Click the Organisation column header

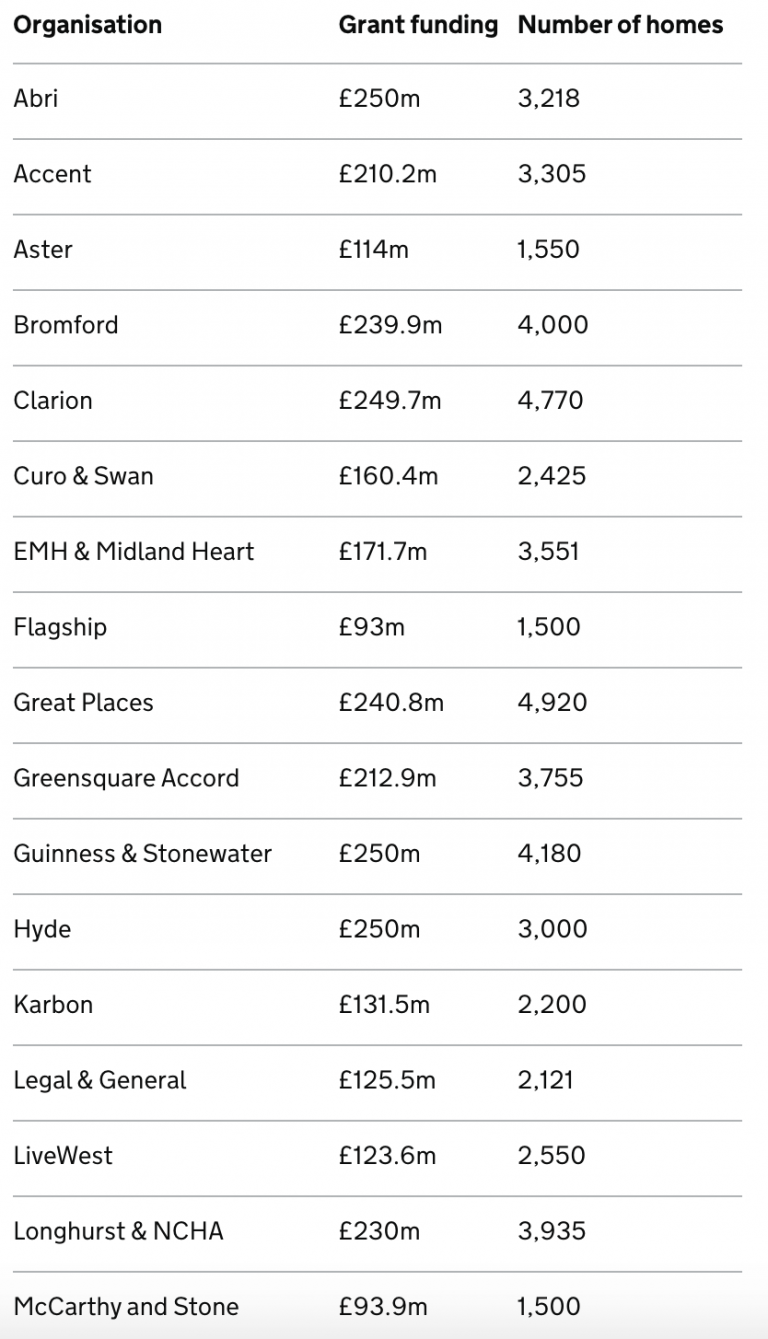tap(87, 25)
